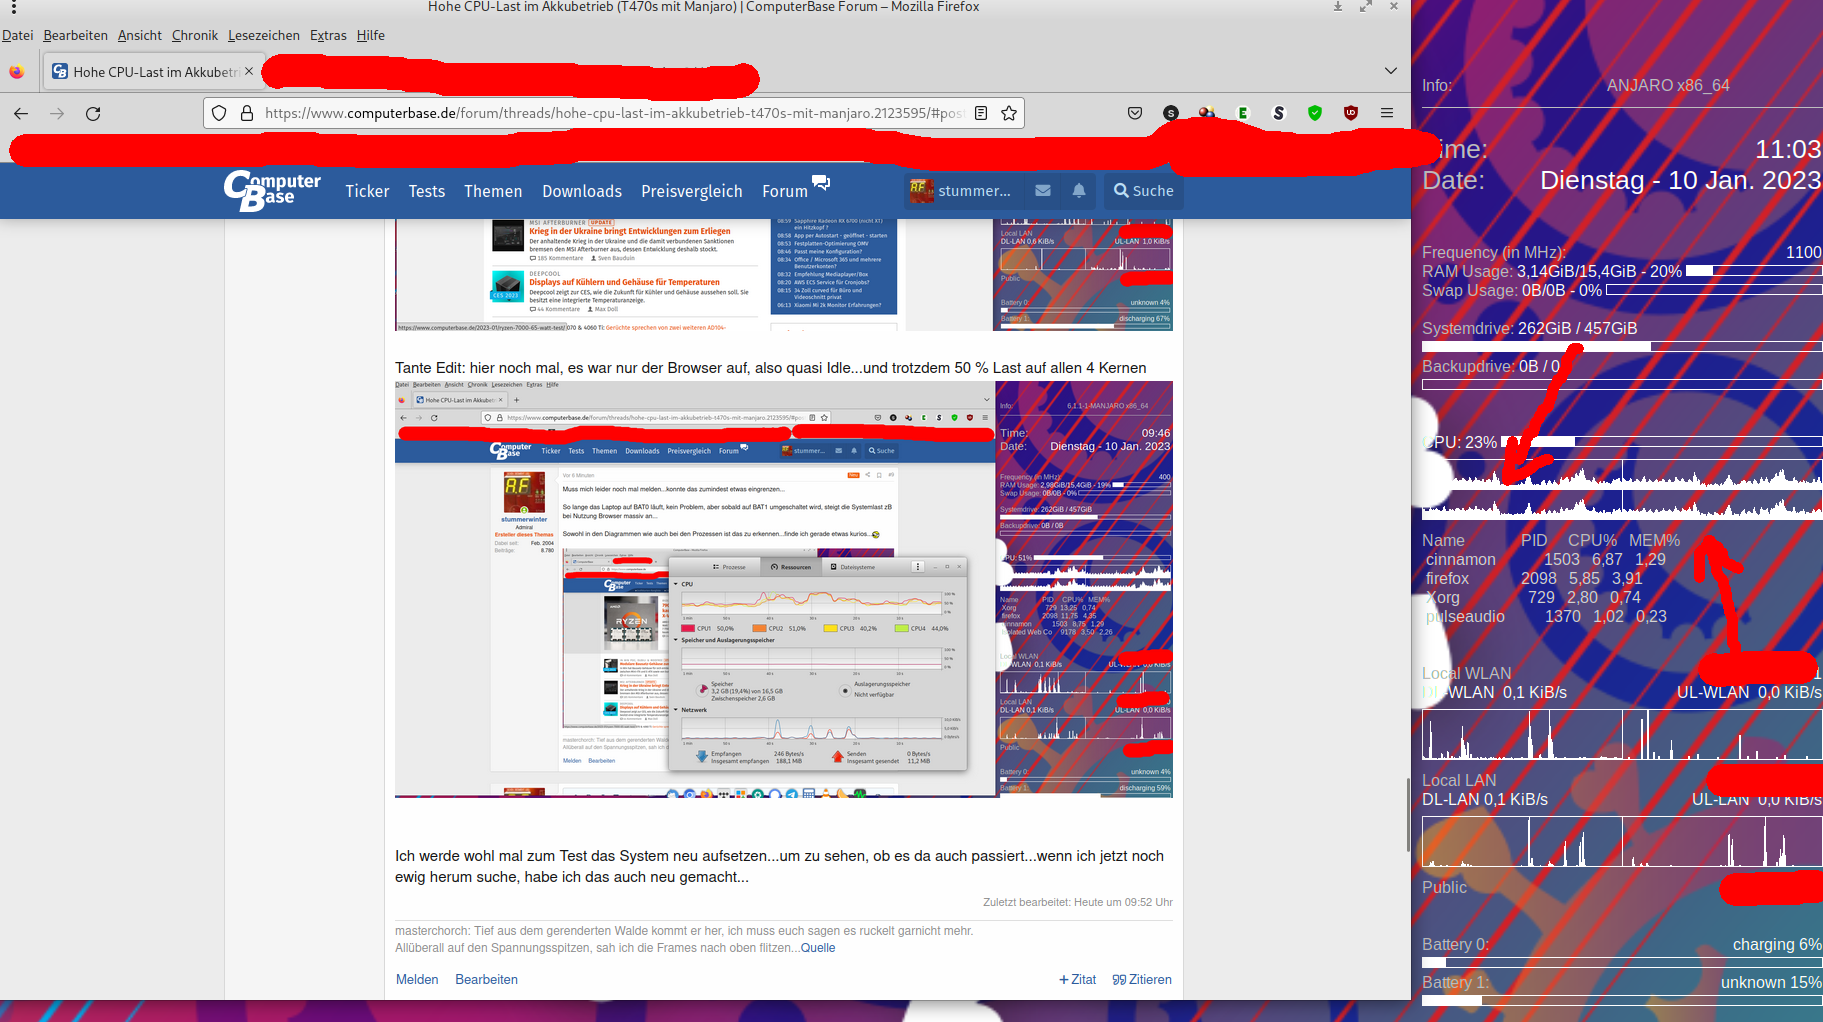Click 'Swap Usage: 0B/0B - 0%' in Conky
Viewport: 1823px width, 1022px height.
click(x=1512, y=290)
